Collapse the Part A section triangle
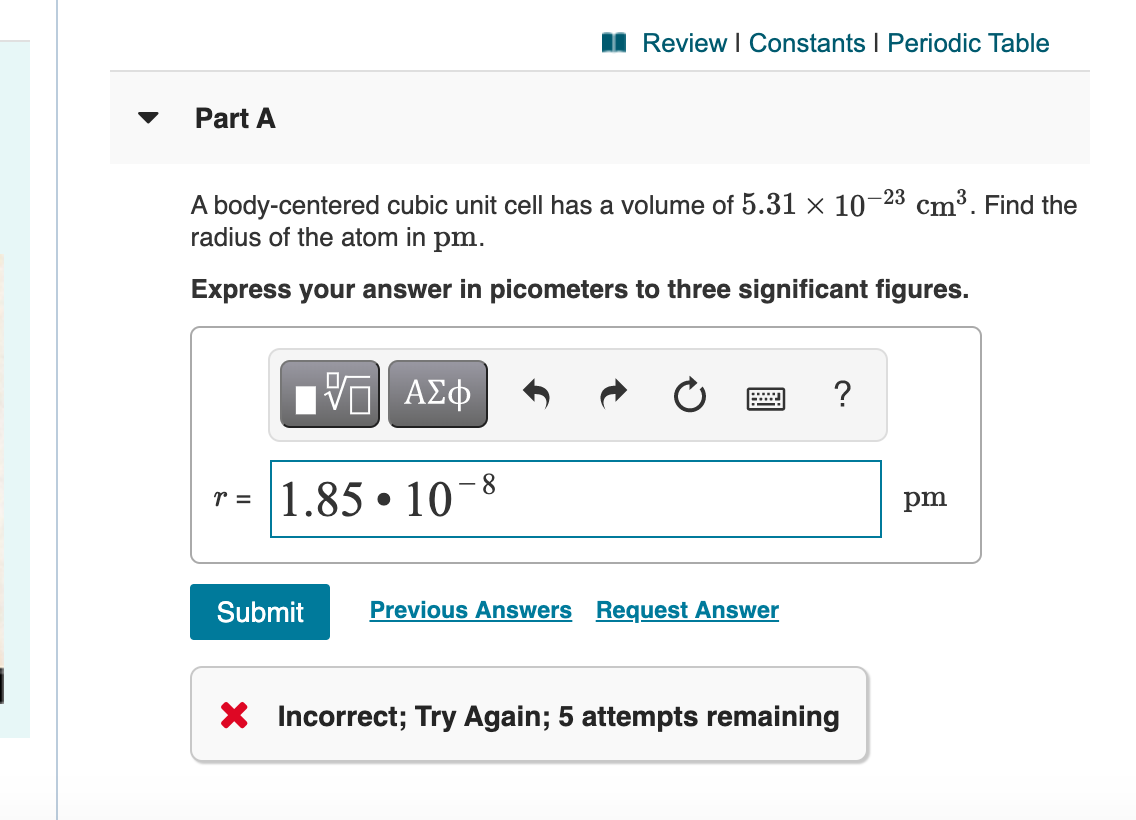1136x820 pixels. (147, 117)
